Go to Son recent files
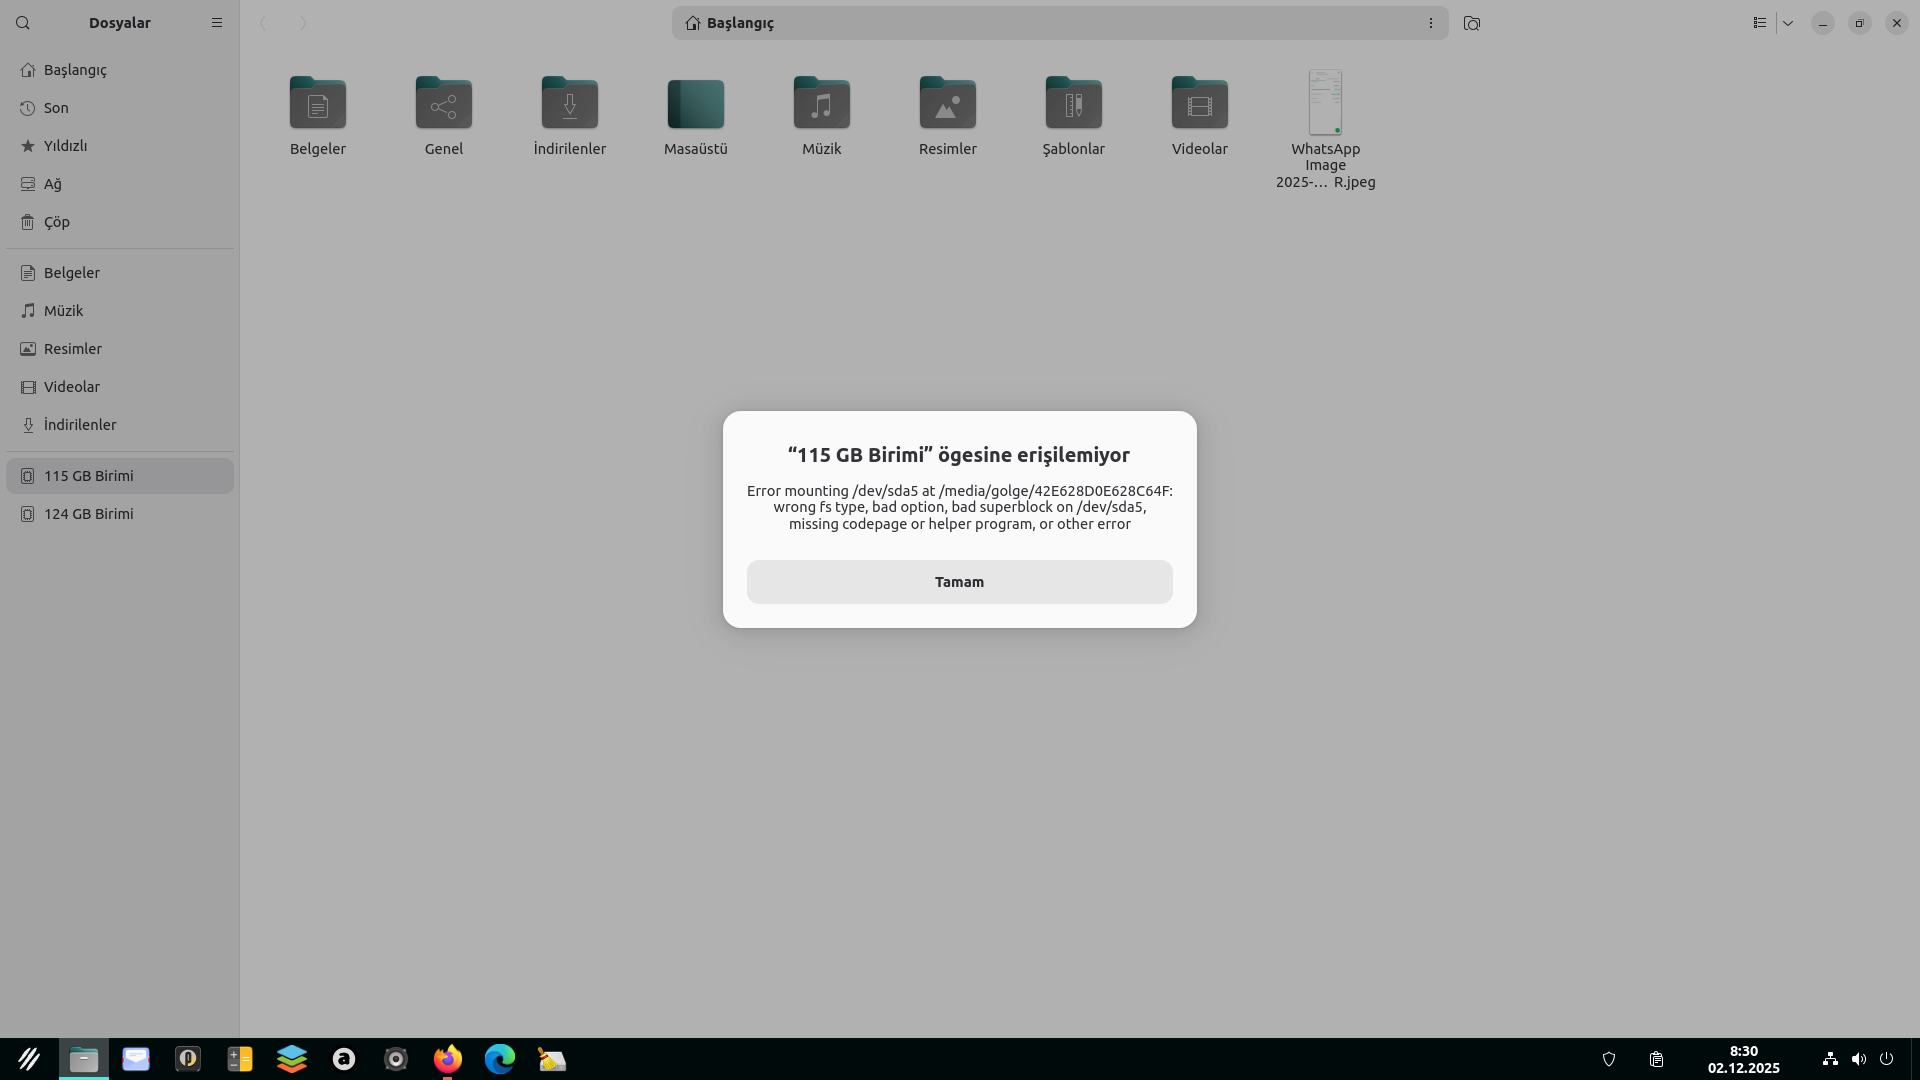1920x1080 pixels. [56, 108]
